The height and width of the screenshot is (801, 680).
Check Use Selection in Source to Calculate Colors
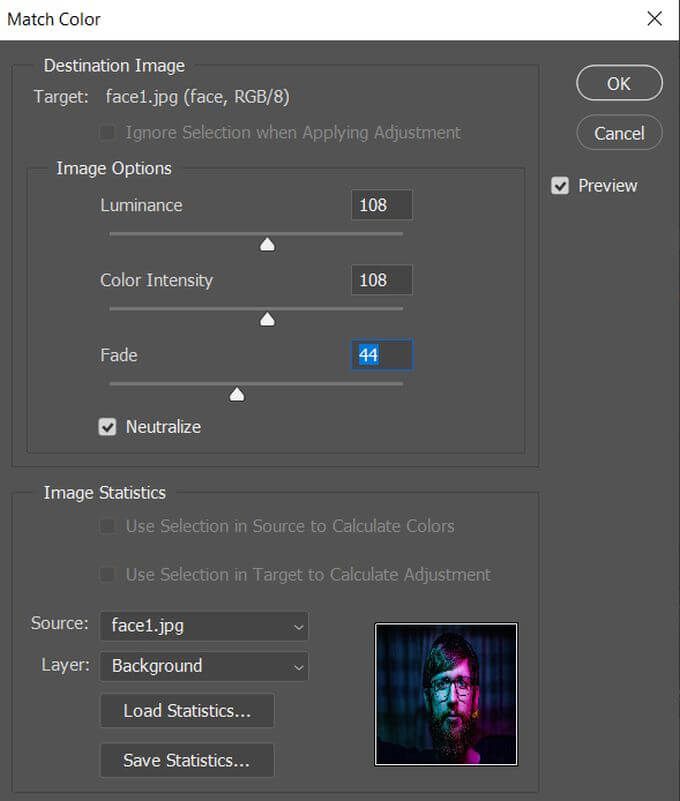pos(108,526)
